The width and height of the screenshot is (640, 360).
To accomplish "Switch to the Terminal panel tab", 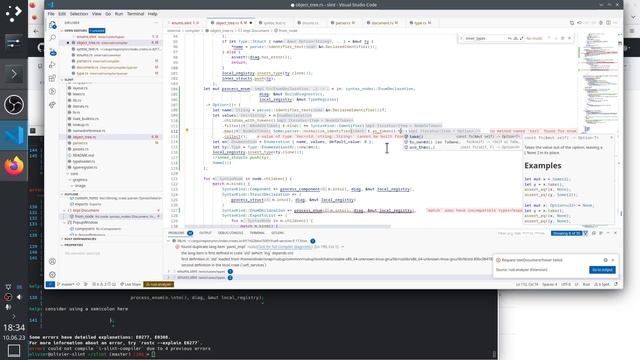I will tap(257, 233).
